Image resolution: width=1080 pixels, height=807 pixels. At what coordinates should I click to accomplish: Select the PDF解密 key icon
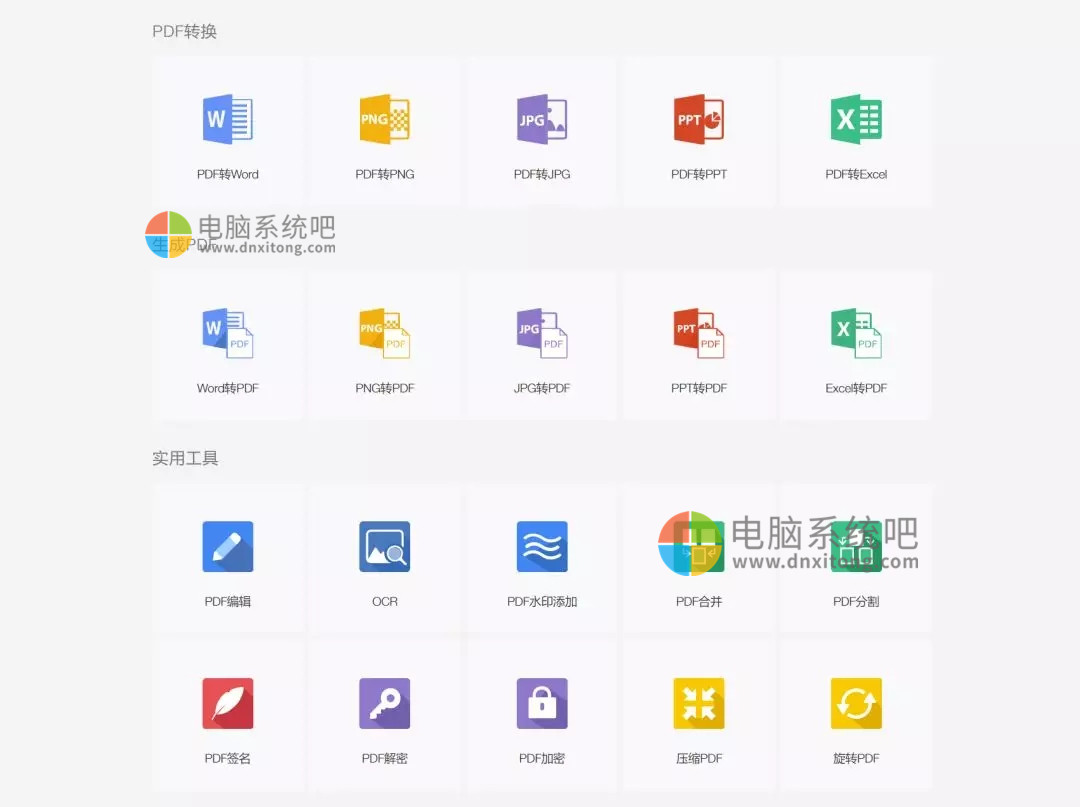coord(385,704)
